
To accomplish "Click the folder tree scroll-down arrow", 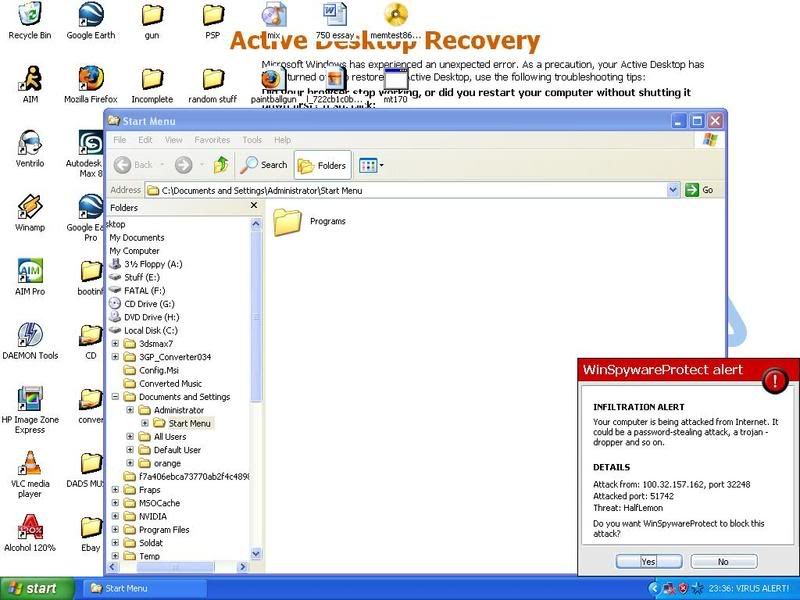I will 256,554.
